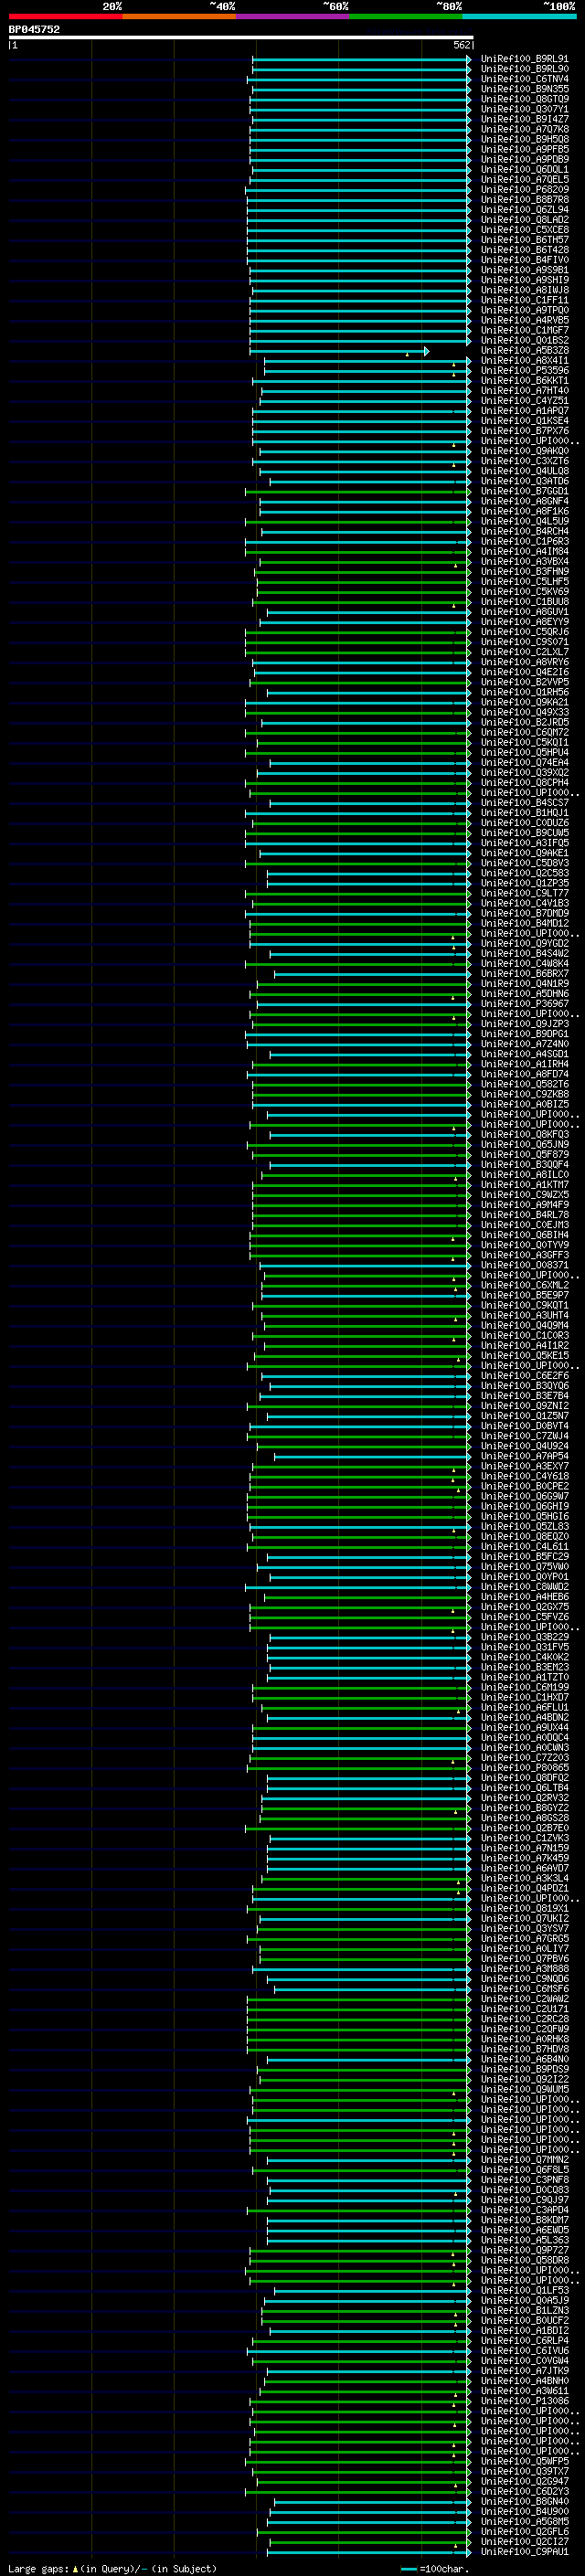
Task: Select hit label UniRef100_Q1RH56
Action: pos(525,693)
